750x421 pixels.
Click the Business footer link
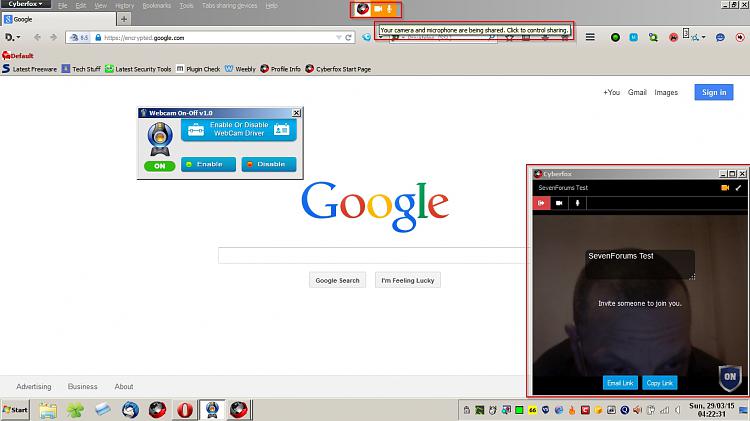click(x=82, y=387)
